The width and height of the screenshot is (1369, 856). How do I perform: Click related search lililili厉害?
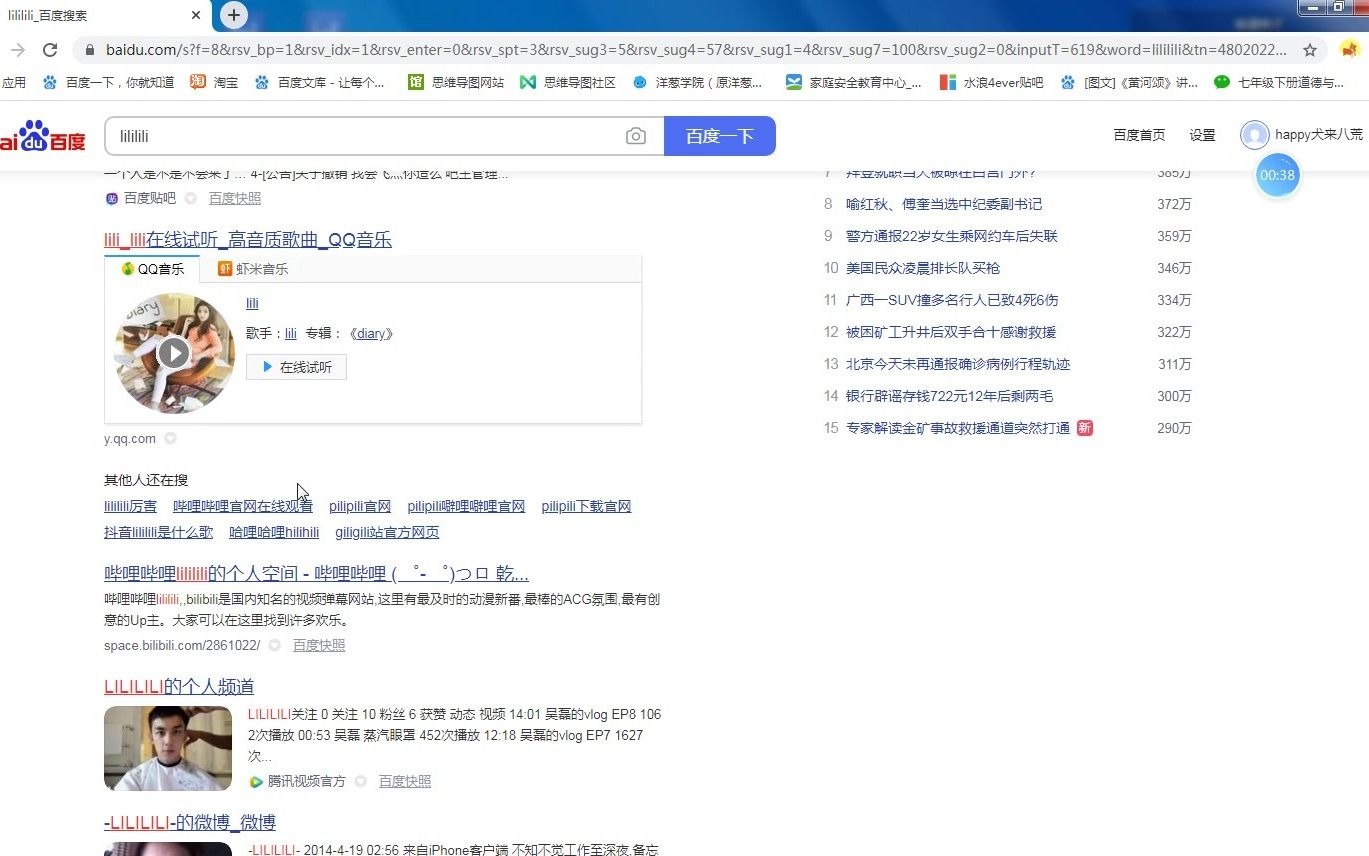(130, 506)
